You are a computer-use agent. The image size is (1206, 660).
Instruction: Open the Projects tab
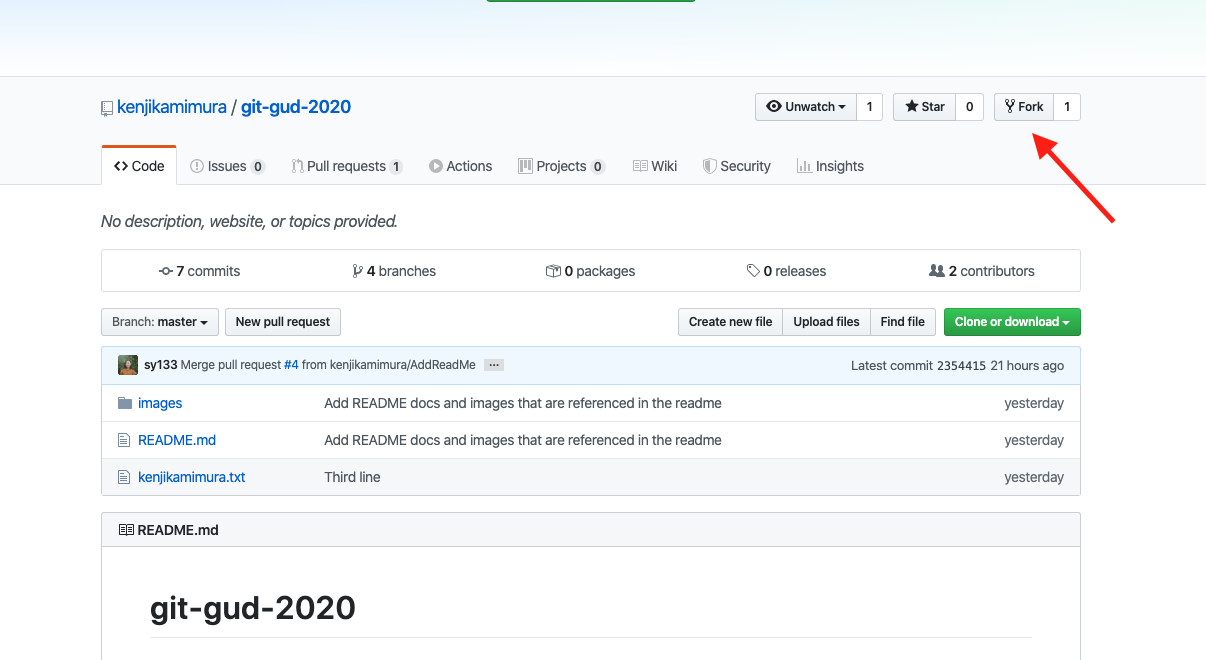[x=561, y=166]
